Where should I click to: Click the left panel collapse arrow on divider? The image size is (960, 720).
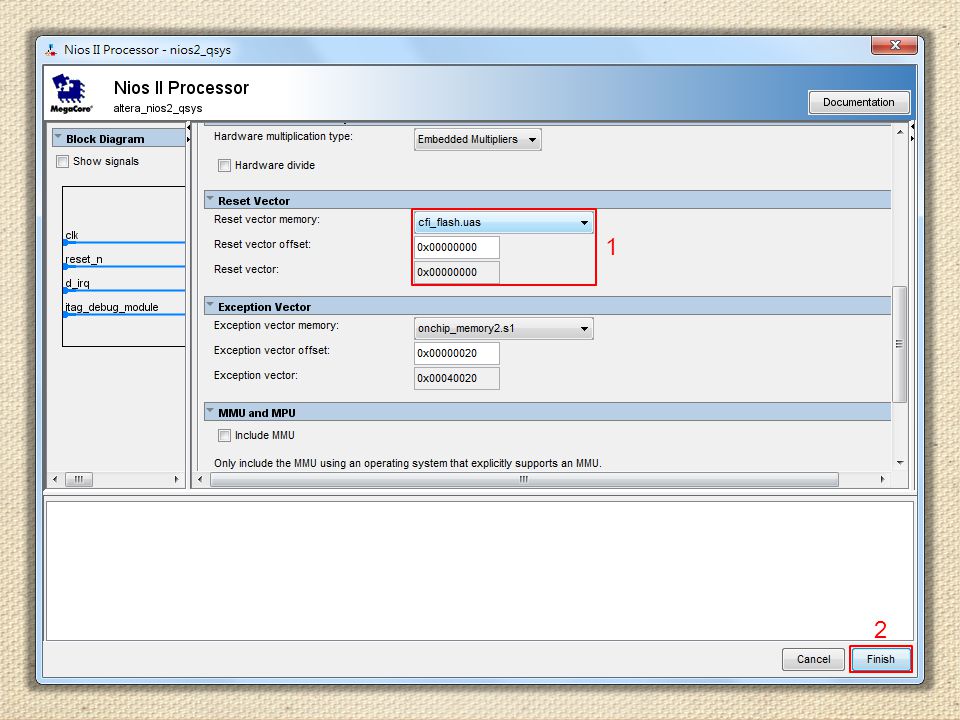(x=188, y=126)
